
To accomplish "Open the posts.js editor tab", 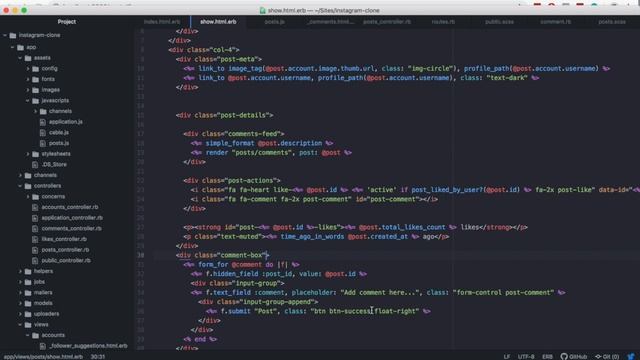I will [274, 22].
